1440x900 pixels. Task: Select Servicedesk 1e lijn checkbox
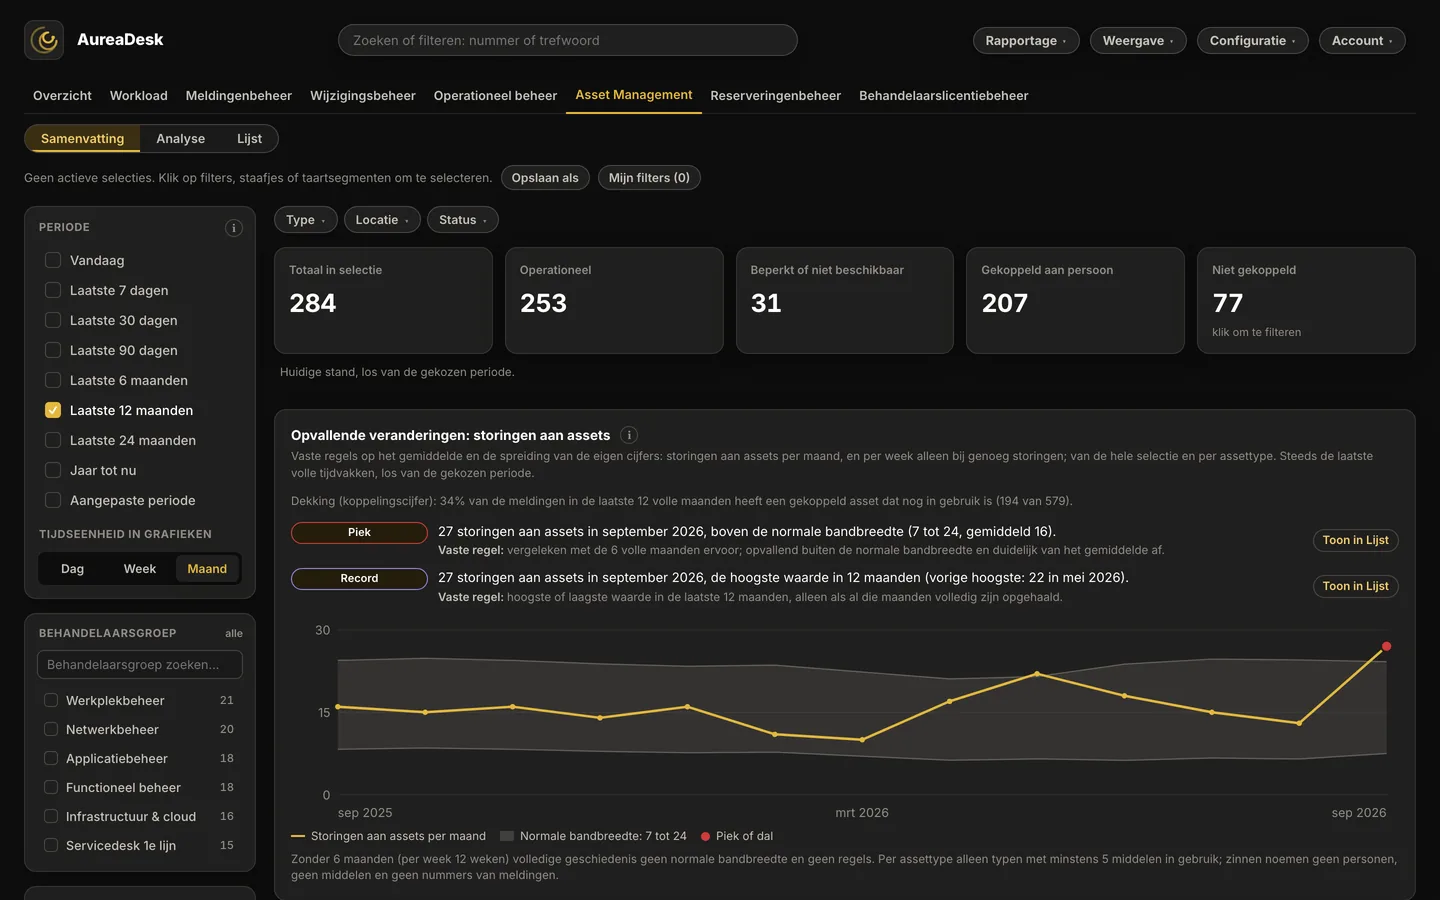click(x=51, y=845)
